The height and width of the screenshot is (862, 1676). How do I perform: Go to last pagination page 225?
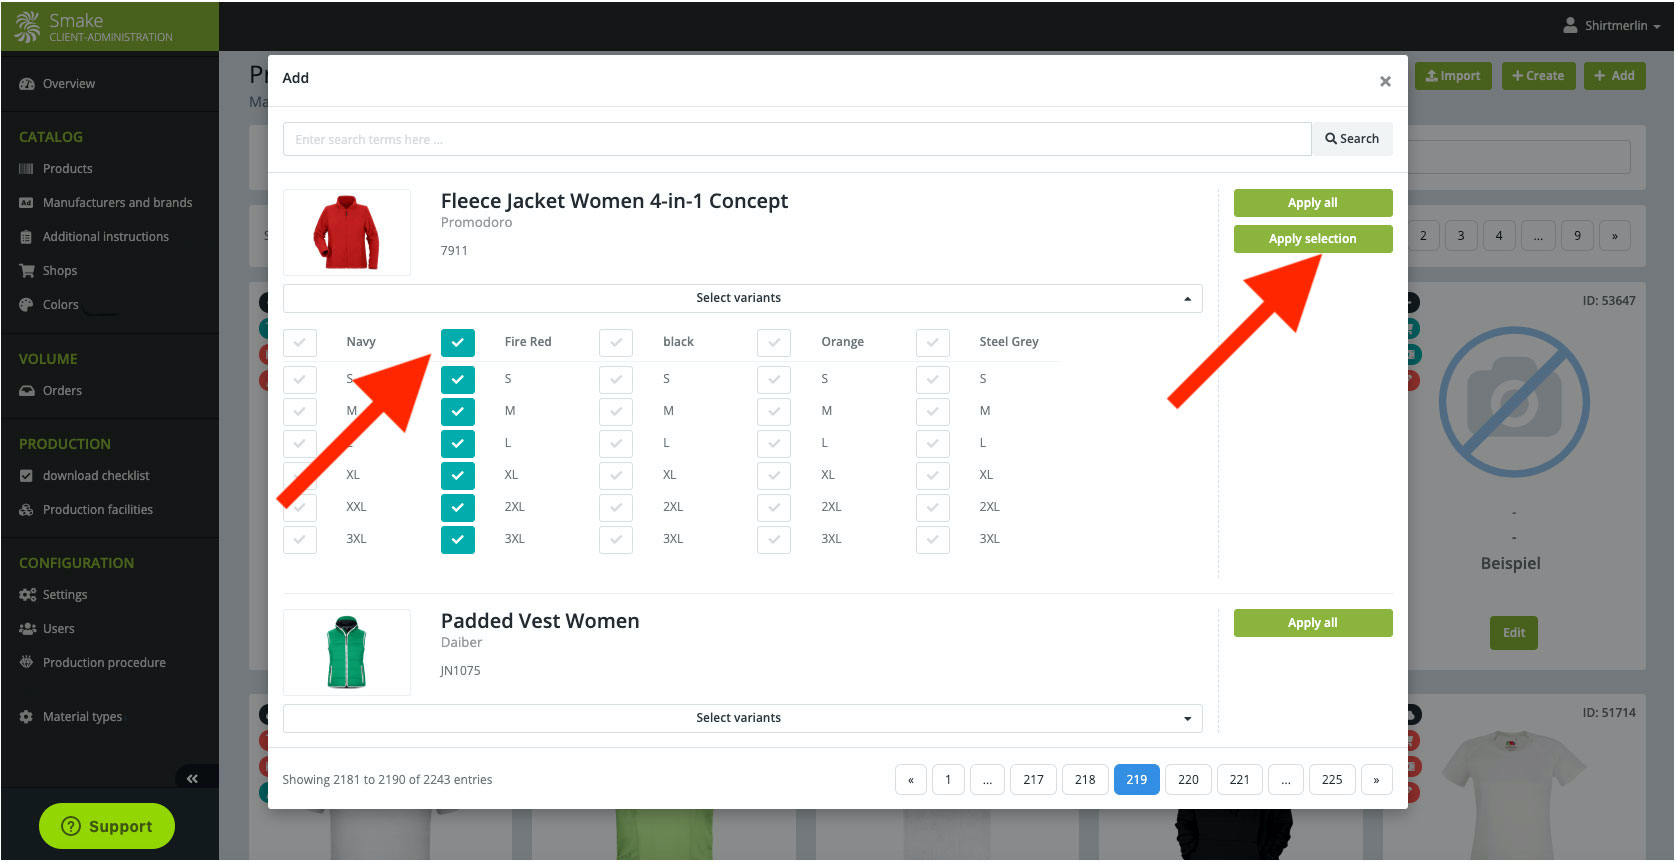tap(1332, 780)
